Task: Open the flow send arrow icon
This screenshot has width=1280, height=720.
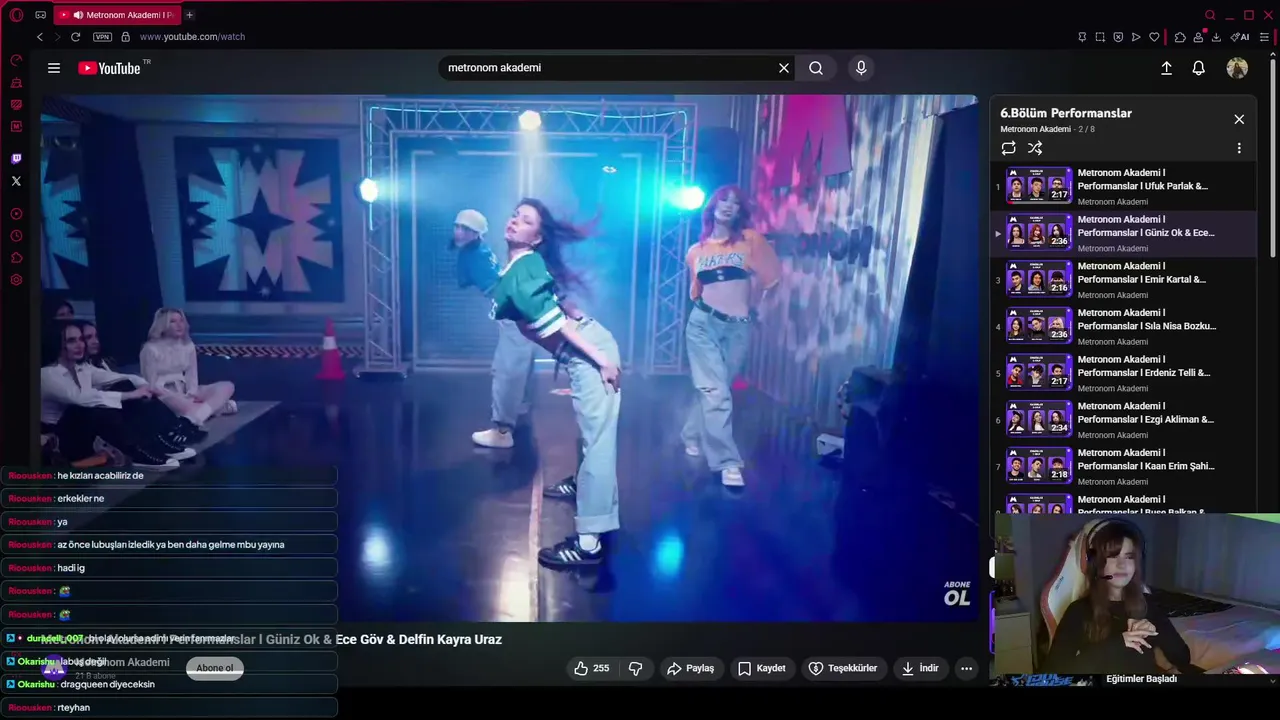Action: point(1136,37)
